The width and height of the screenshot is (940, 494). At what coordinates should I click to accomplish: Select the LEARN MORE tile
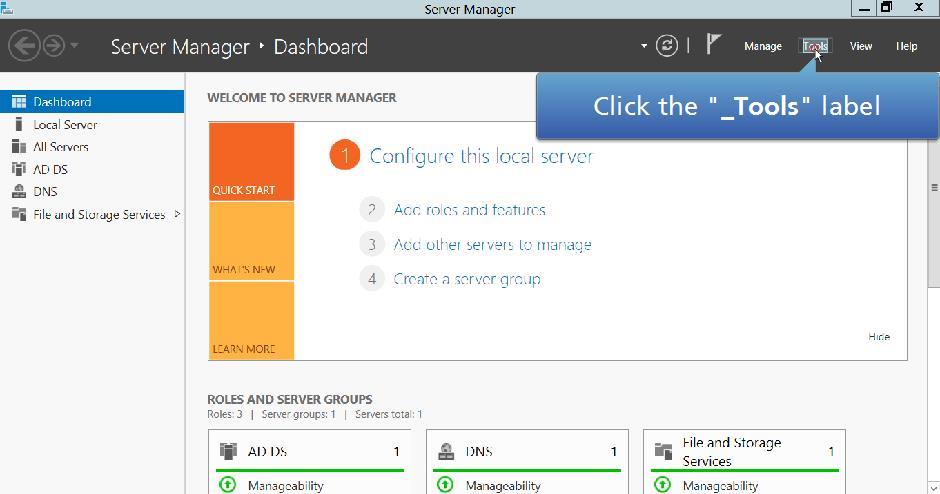click(x=251, y=321)
